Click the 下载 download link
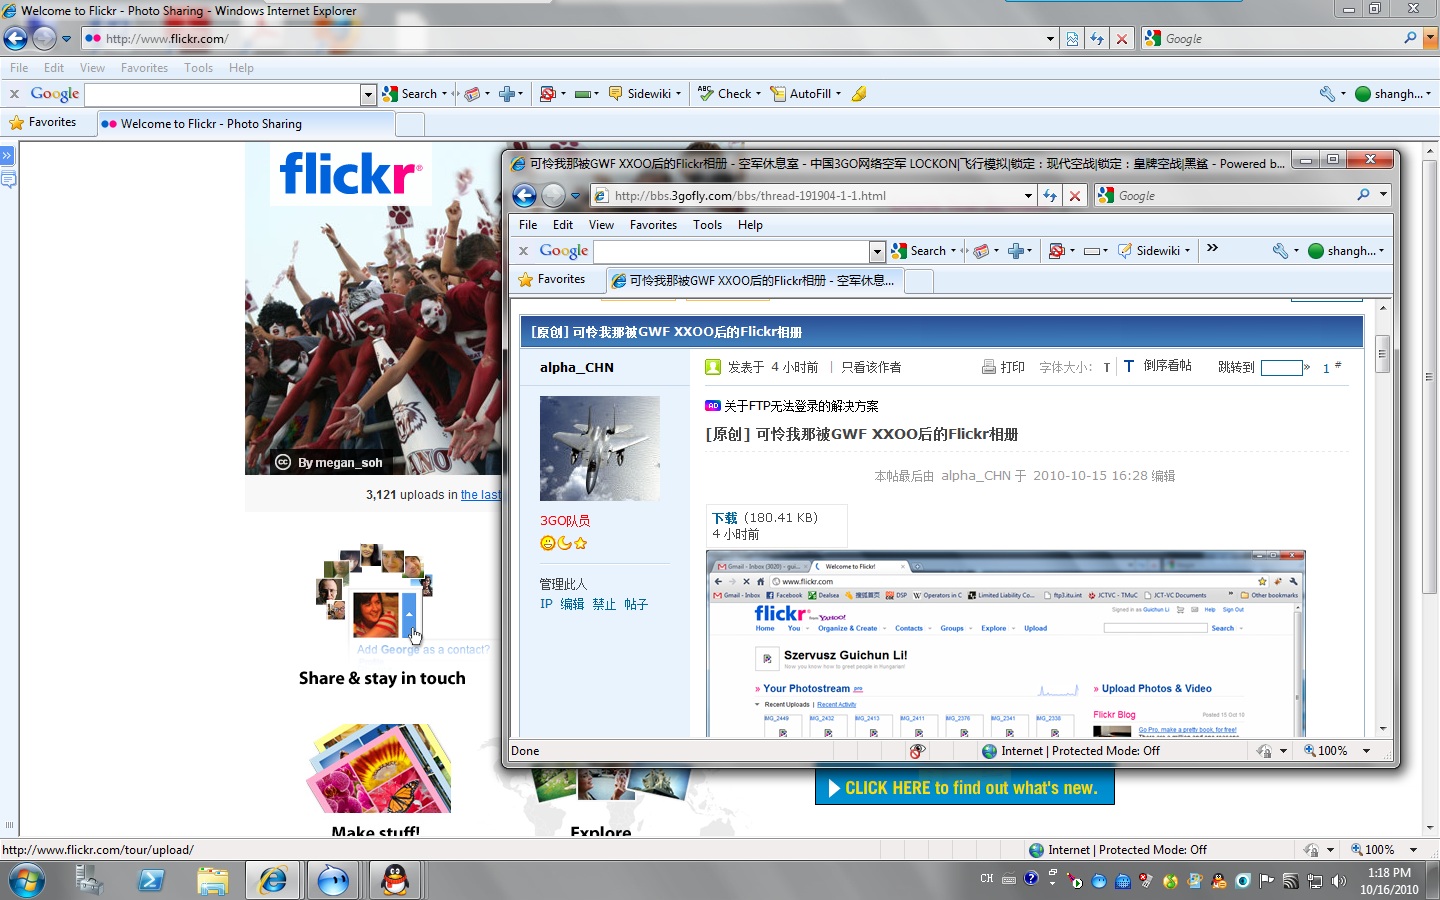The width and height of the screenshot is (1440, 900). click(724, 518)
